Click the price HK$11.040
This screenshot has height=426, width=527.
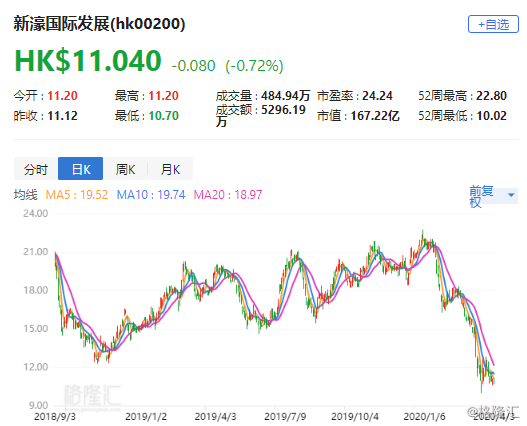click(88, 61)
